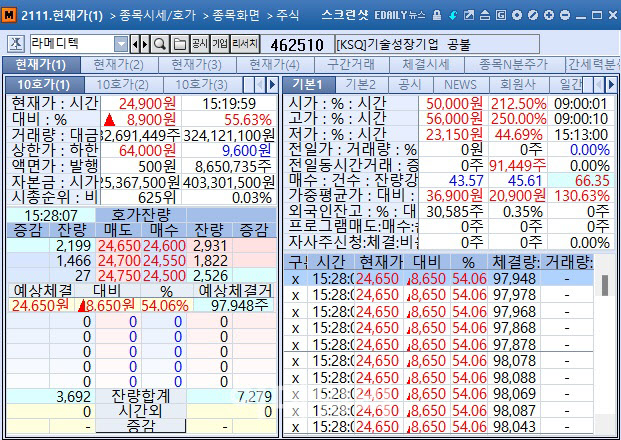The image size is (621, 440).
Task: Click 주식 breadcrumb in title bar
Action: [288, 15]
